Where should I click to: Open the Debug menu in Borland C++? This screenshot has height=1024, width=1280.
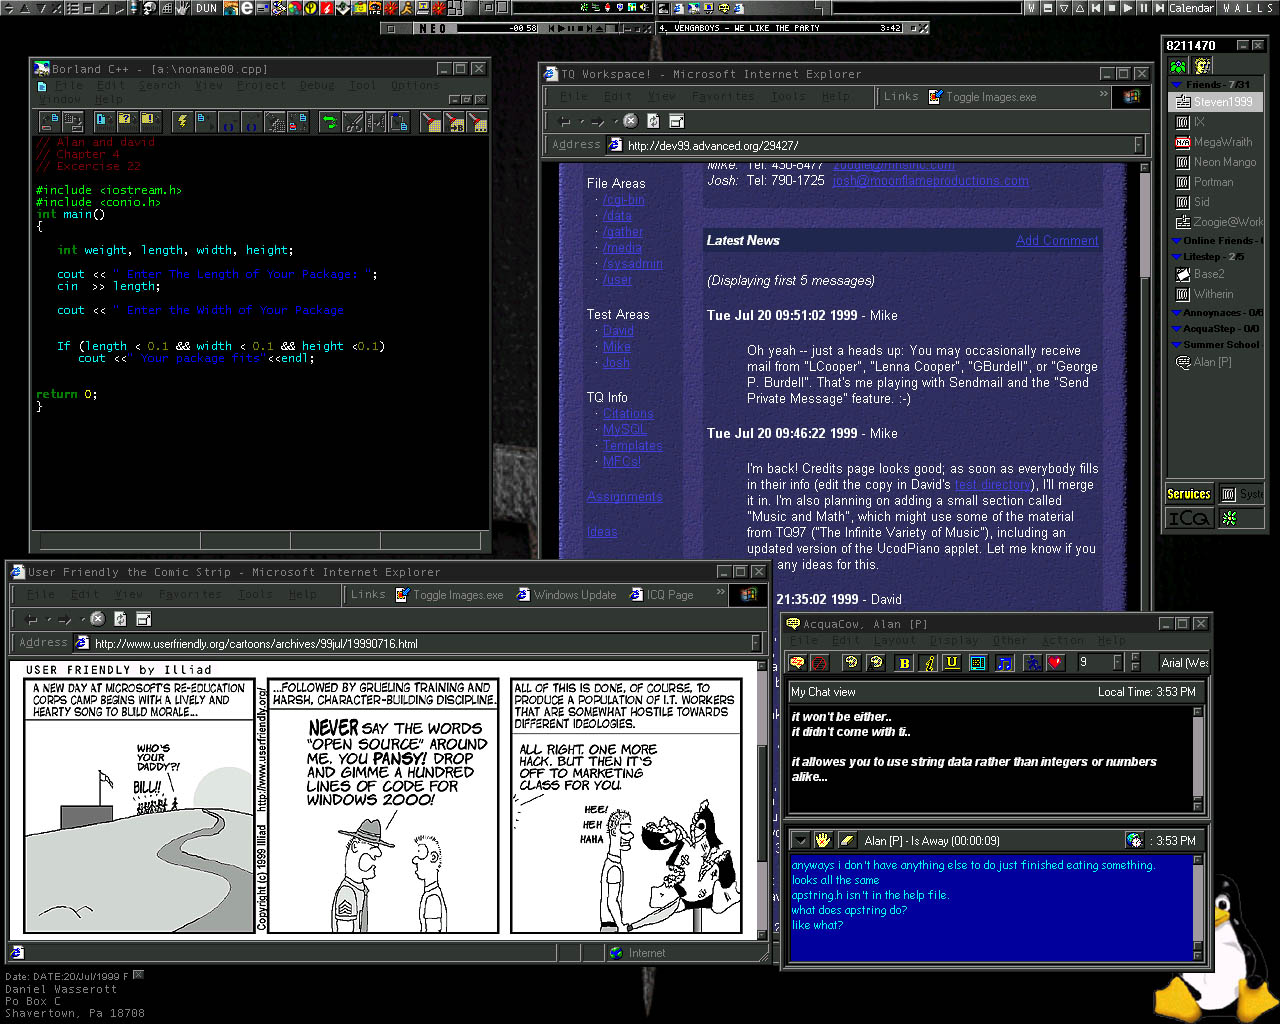[x=317, y=86]
